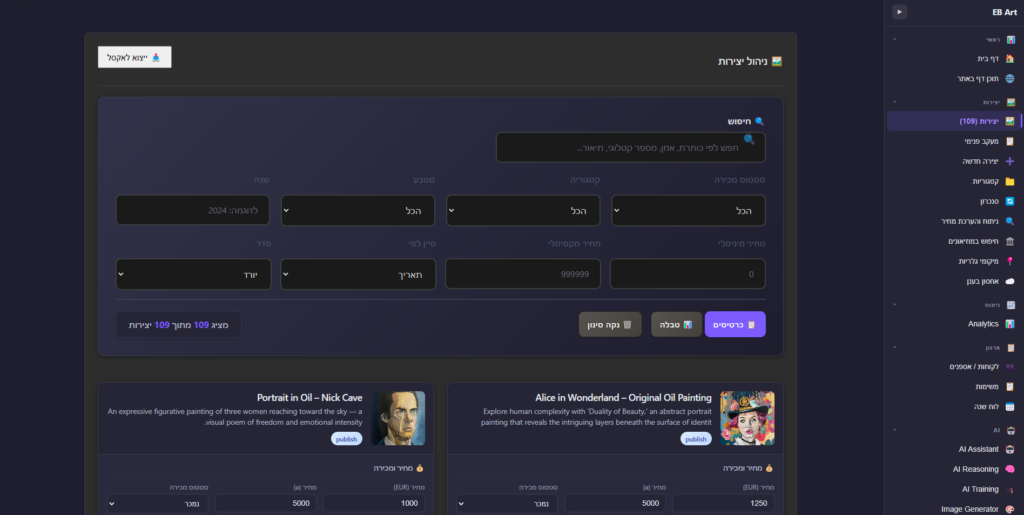
Task: Click the Alice in Wonderland painting thumbnail
Action: point(747,418)
